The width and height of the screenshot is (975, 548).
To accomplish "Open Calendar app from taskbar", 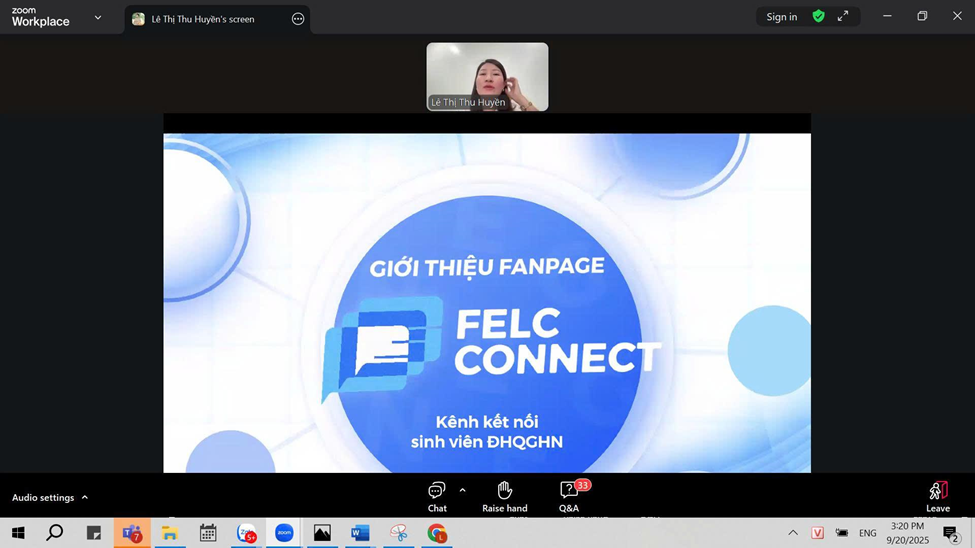I will click(208, 533).
